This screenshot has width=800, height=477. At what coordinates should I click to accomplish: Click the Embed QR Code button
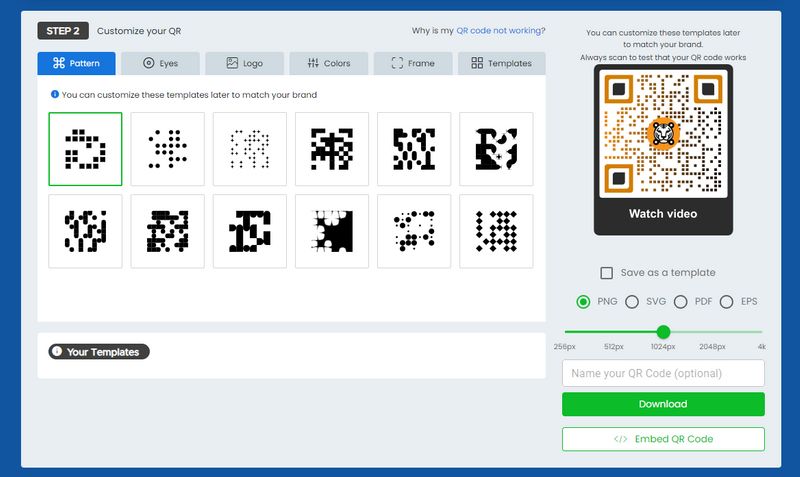663,439
